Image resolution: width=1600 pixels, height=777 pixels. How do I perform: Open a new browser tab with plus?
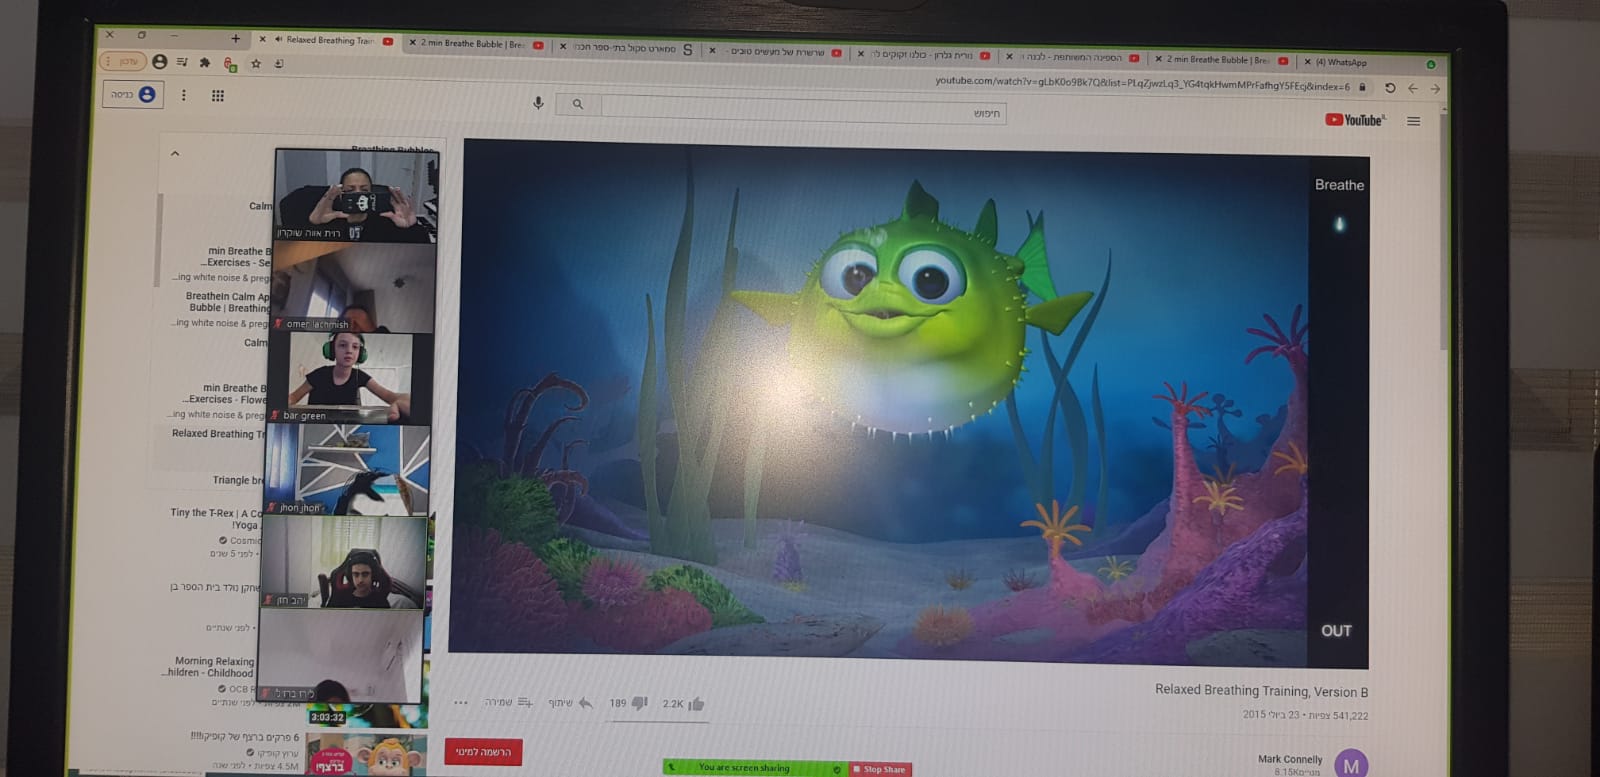pos(236,39)
